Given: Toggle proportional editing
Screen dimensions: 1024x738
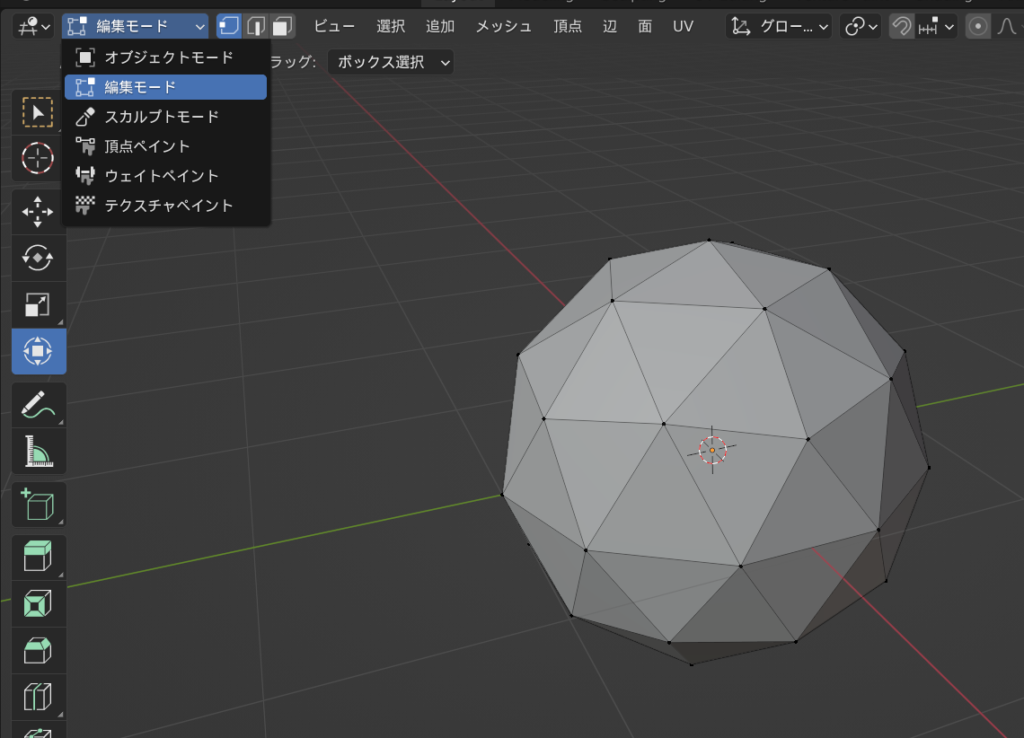Looking at the screenshot, I should pyautogui.click(x=977, y=26).
